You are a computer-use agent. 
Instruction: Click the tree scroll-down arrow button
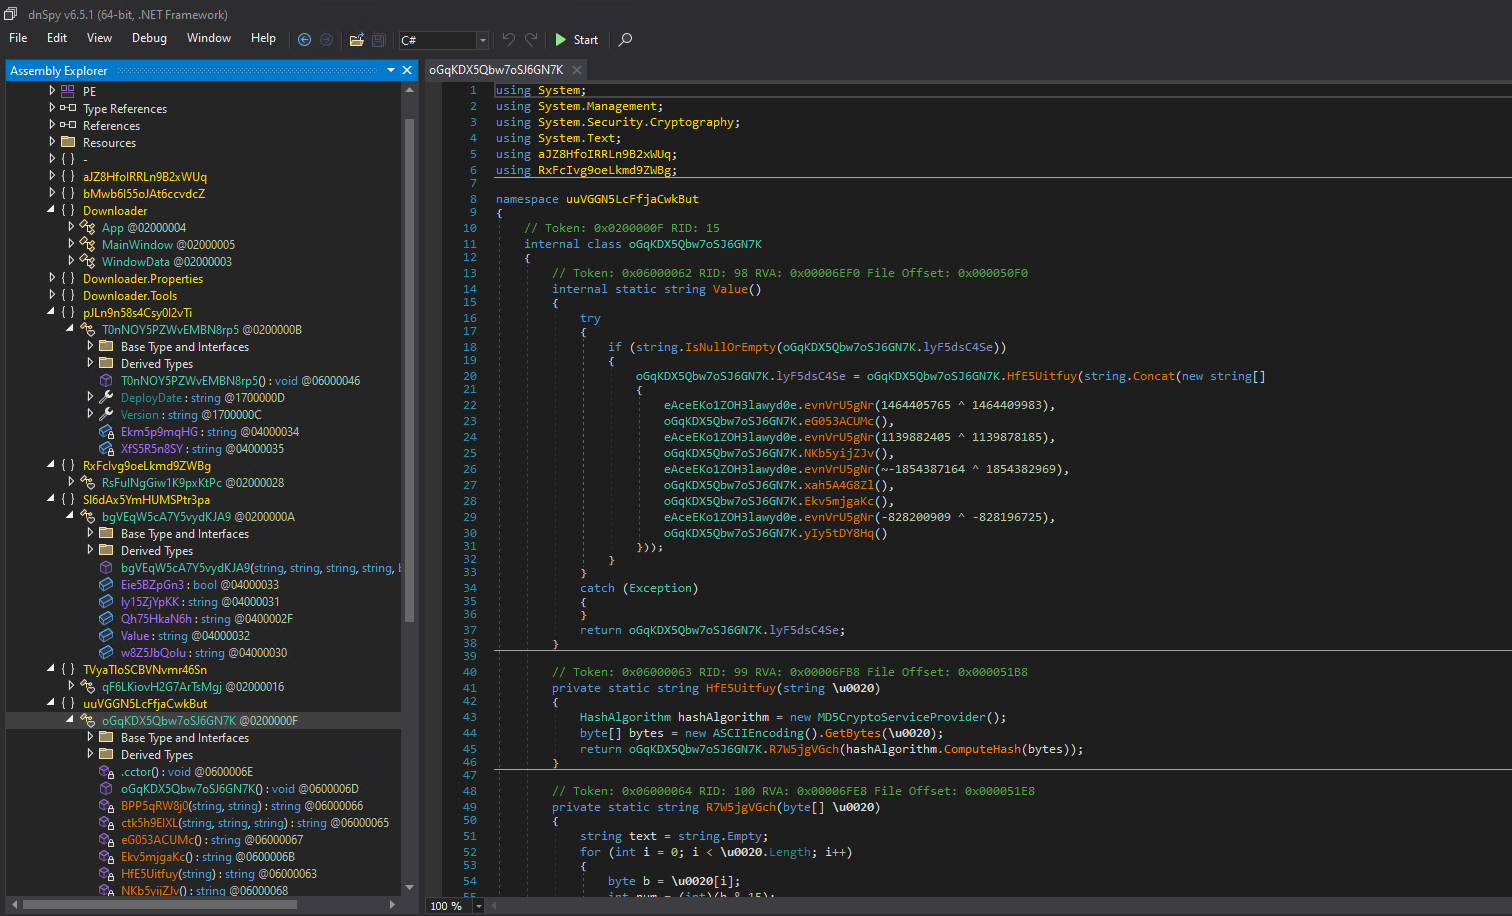pos(409,887)
